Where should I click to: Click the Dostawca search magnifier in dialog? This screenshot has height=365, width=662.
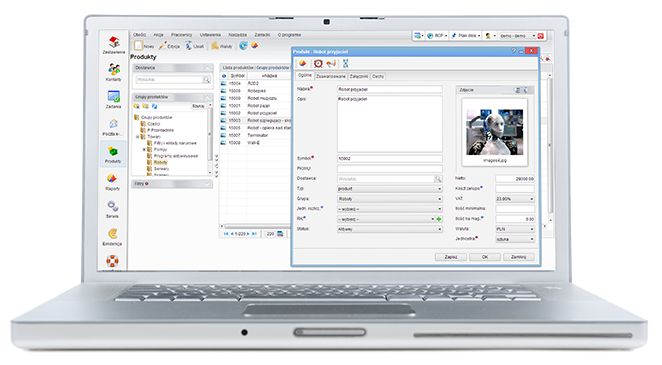(438, 179)
